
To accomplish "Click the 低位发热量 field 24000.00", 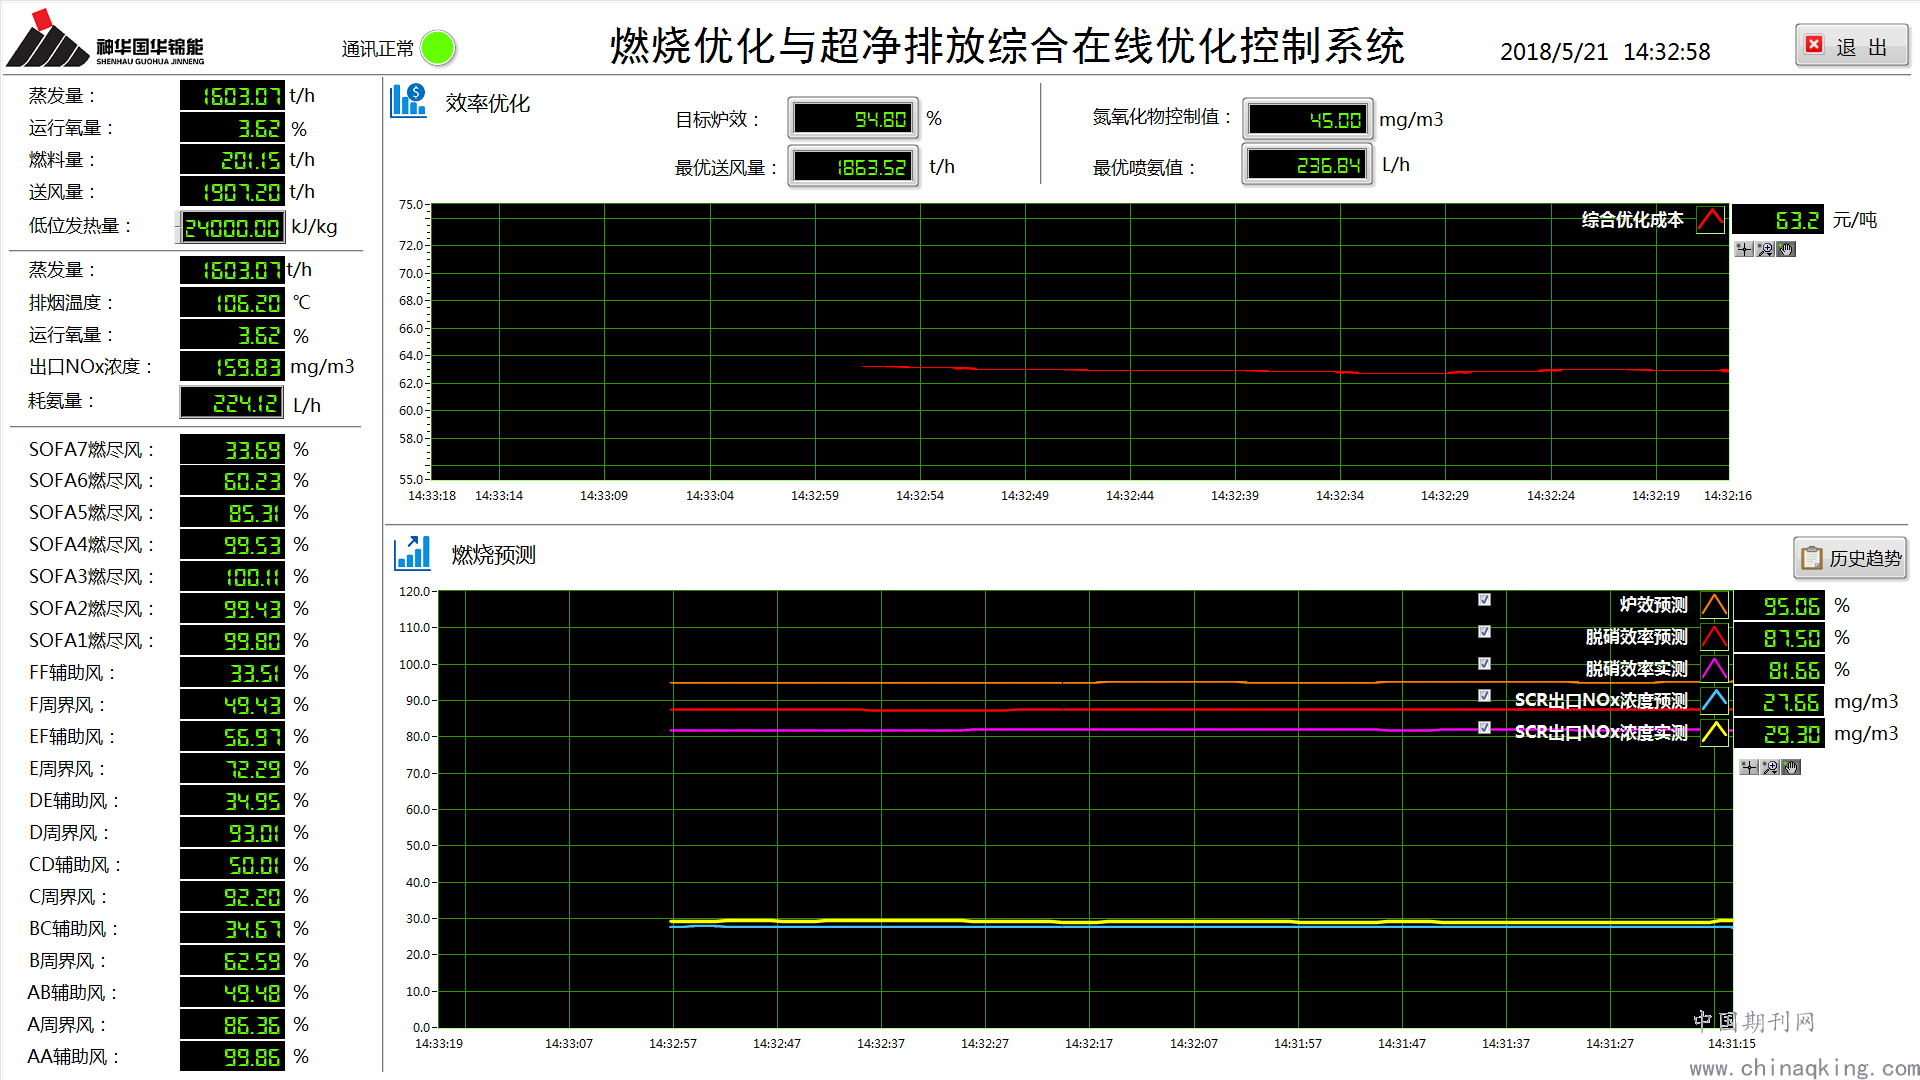I will tap(232, 227).
